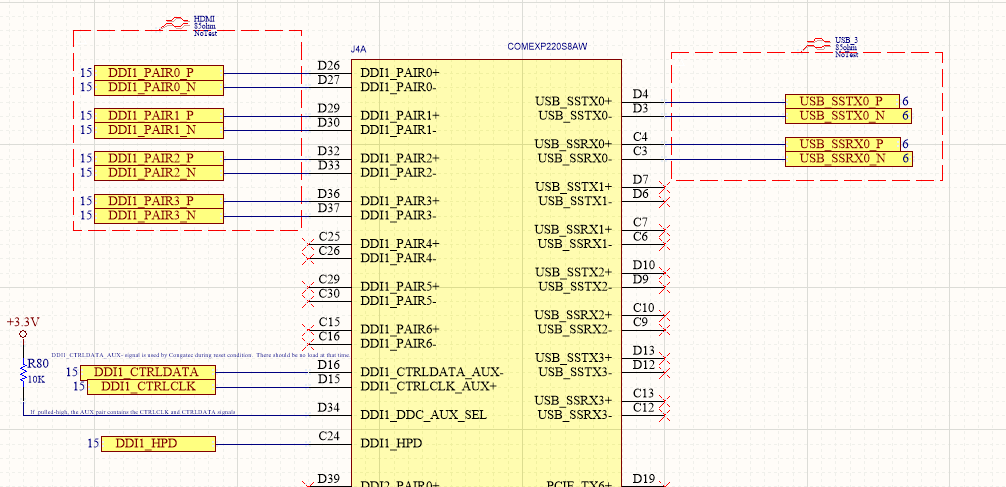Select the DDI1_PAIR2_N port
Screen dimensions: 1006x487
(158, 173)
